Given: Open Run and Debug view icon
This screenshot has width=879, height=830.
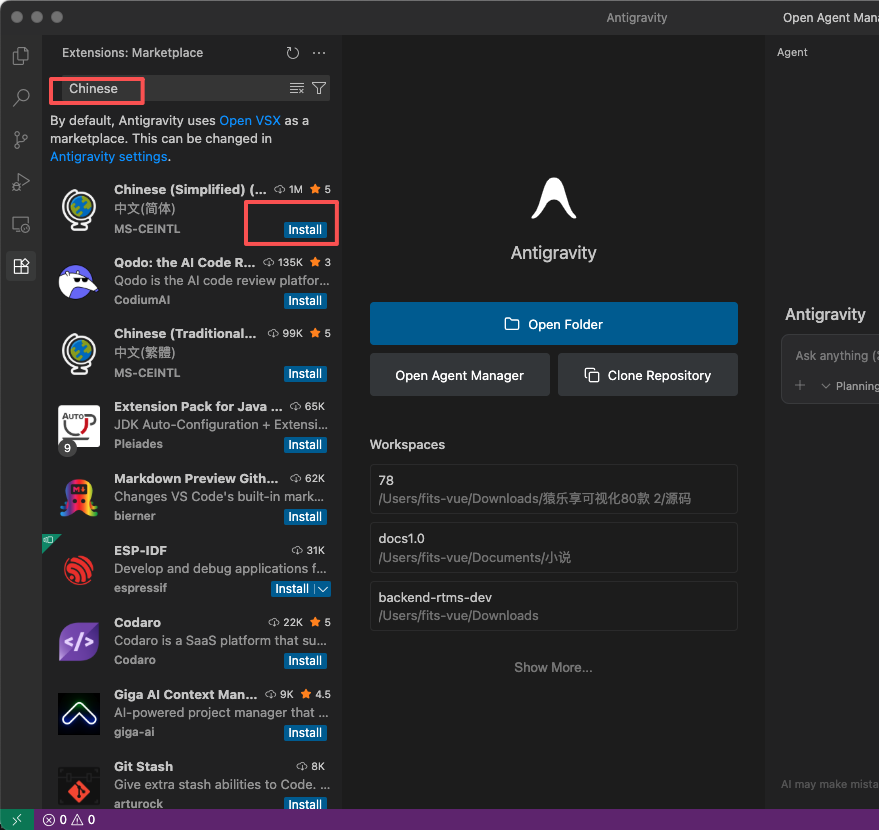Looking at the screenshot, I should coord(21,182).
